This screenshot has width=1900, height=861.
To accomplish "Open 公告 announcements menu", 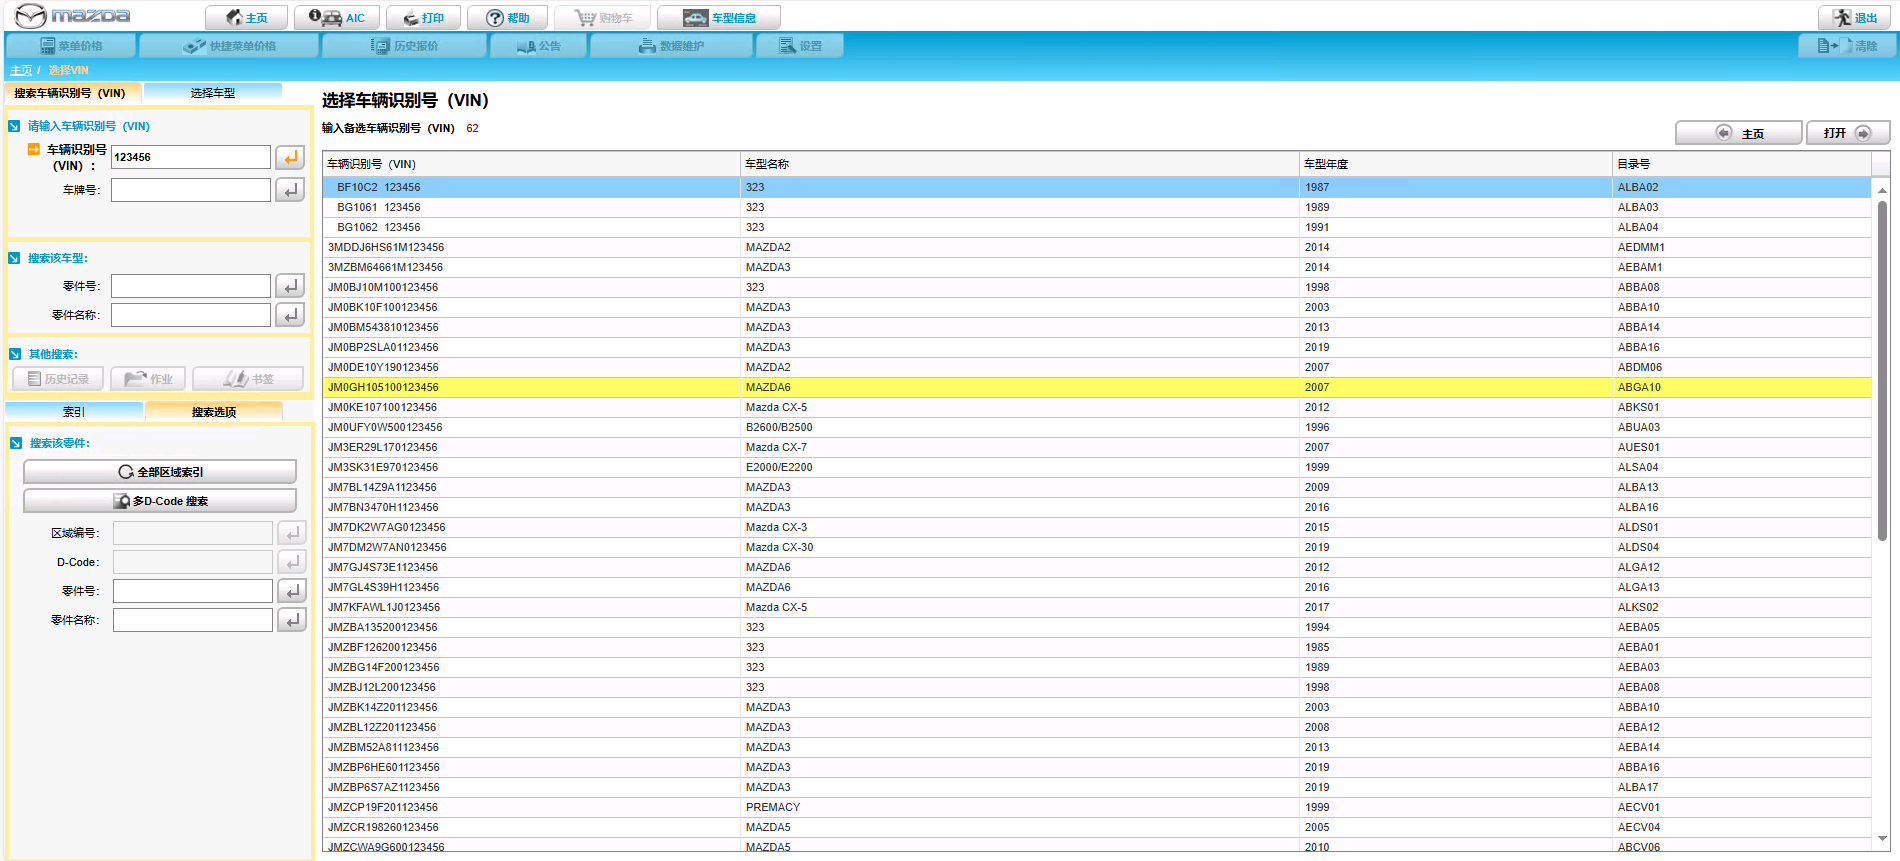I will coord(538,46).
